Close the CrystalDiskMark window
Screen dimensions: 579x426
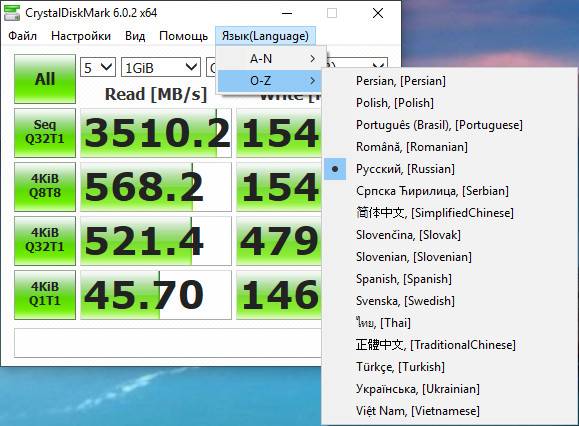377,13
